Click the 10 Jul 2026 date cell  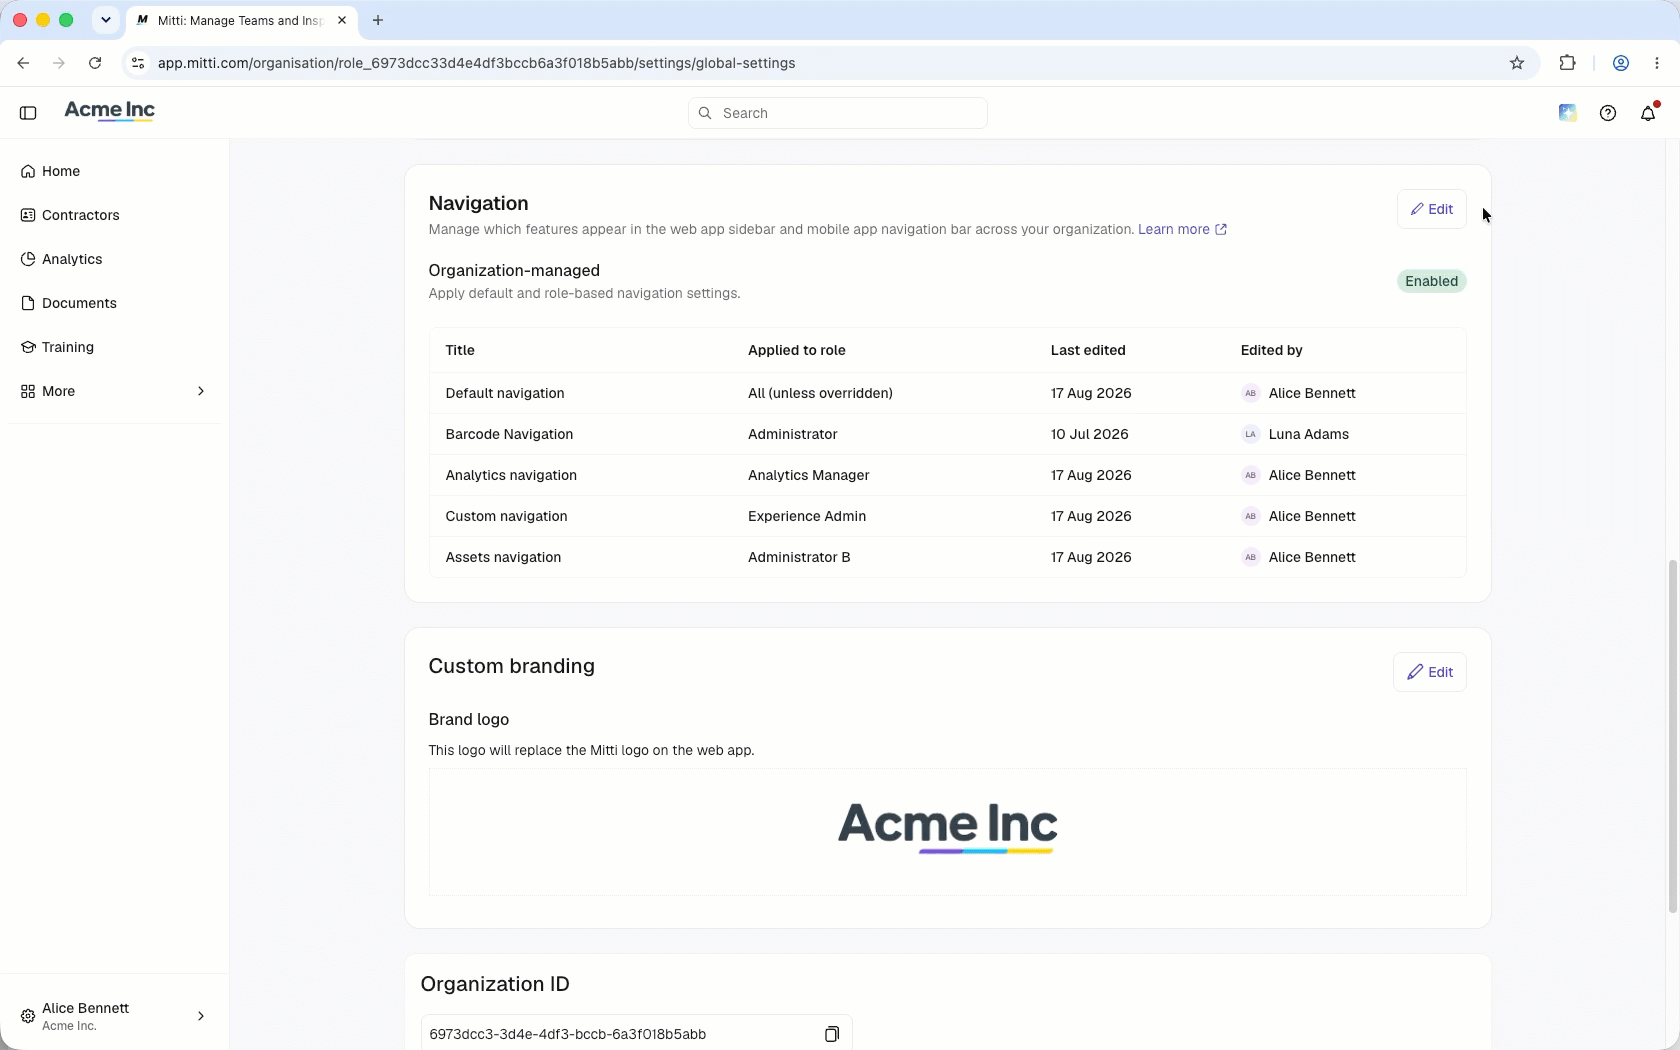pos(1089,434)
